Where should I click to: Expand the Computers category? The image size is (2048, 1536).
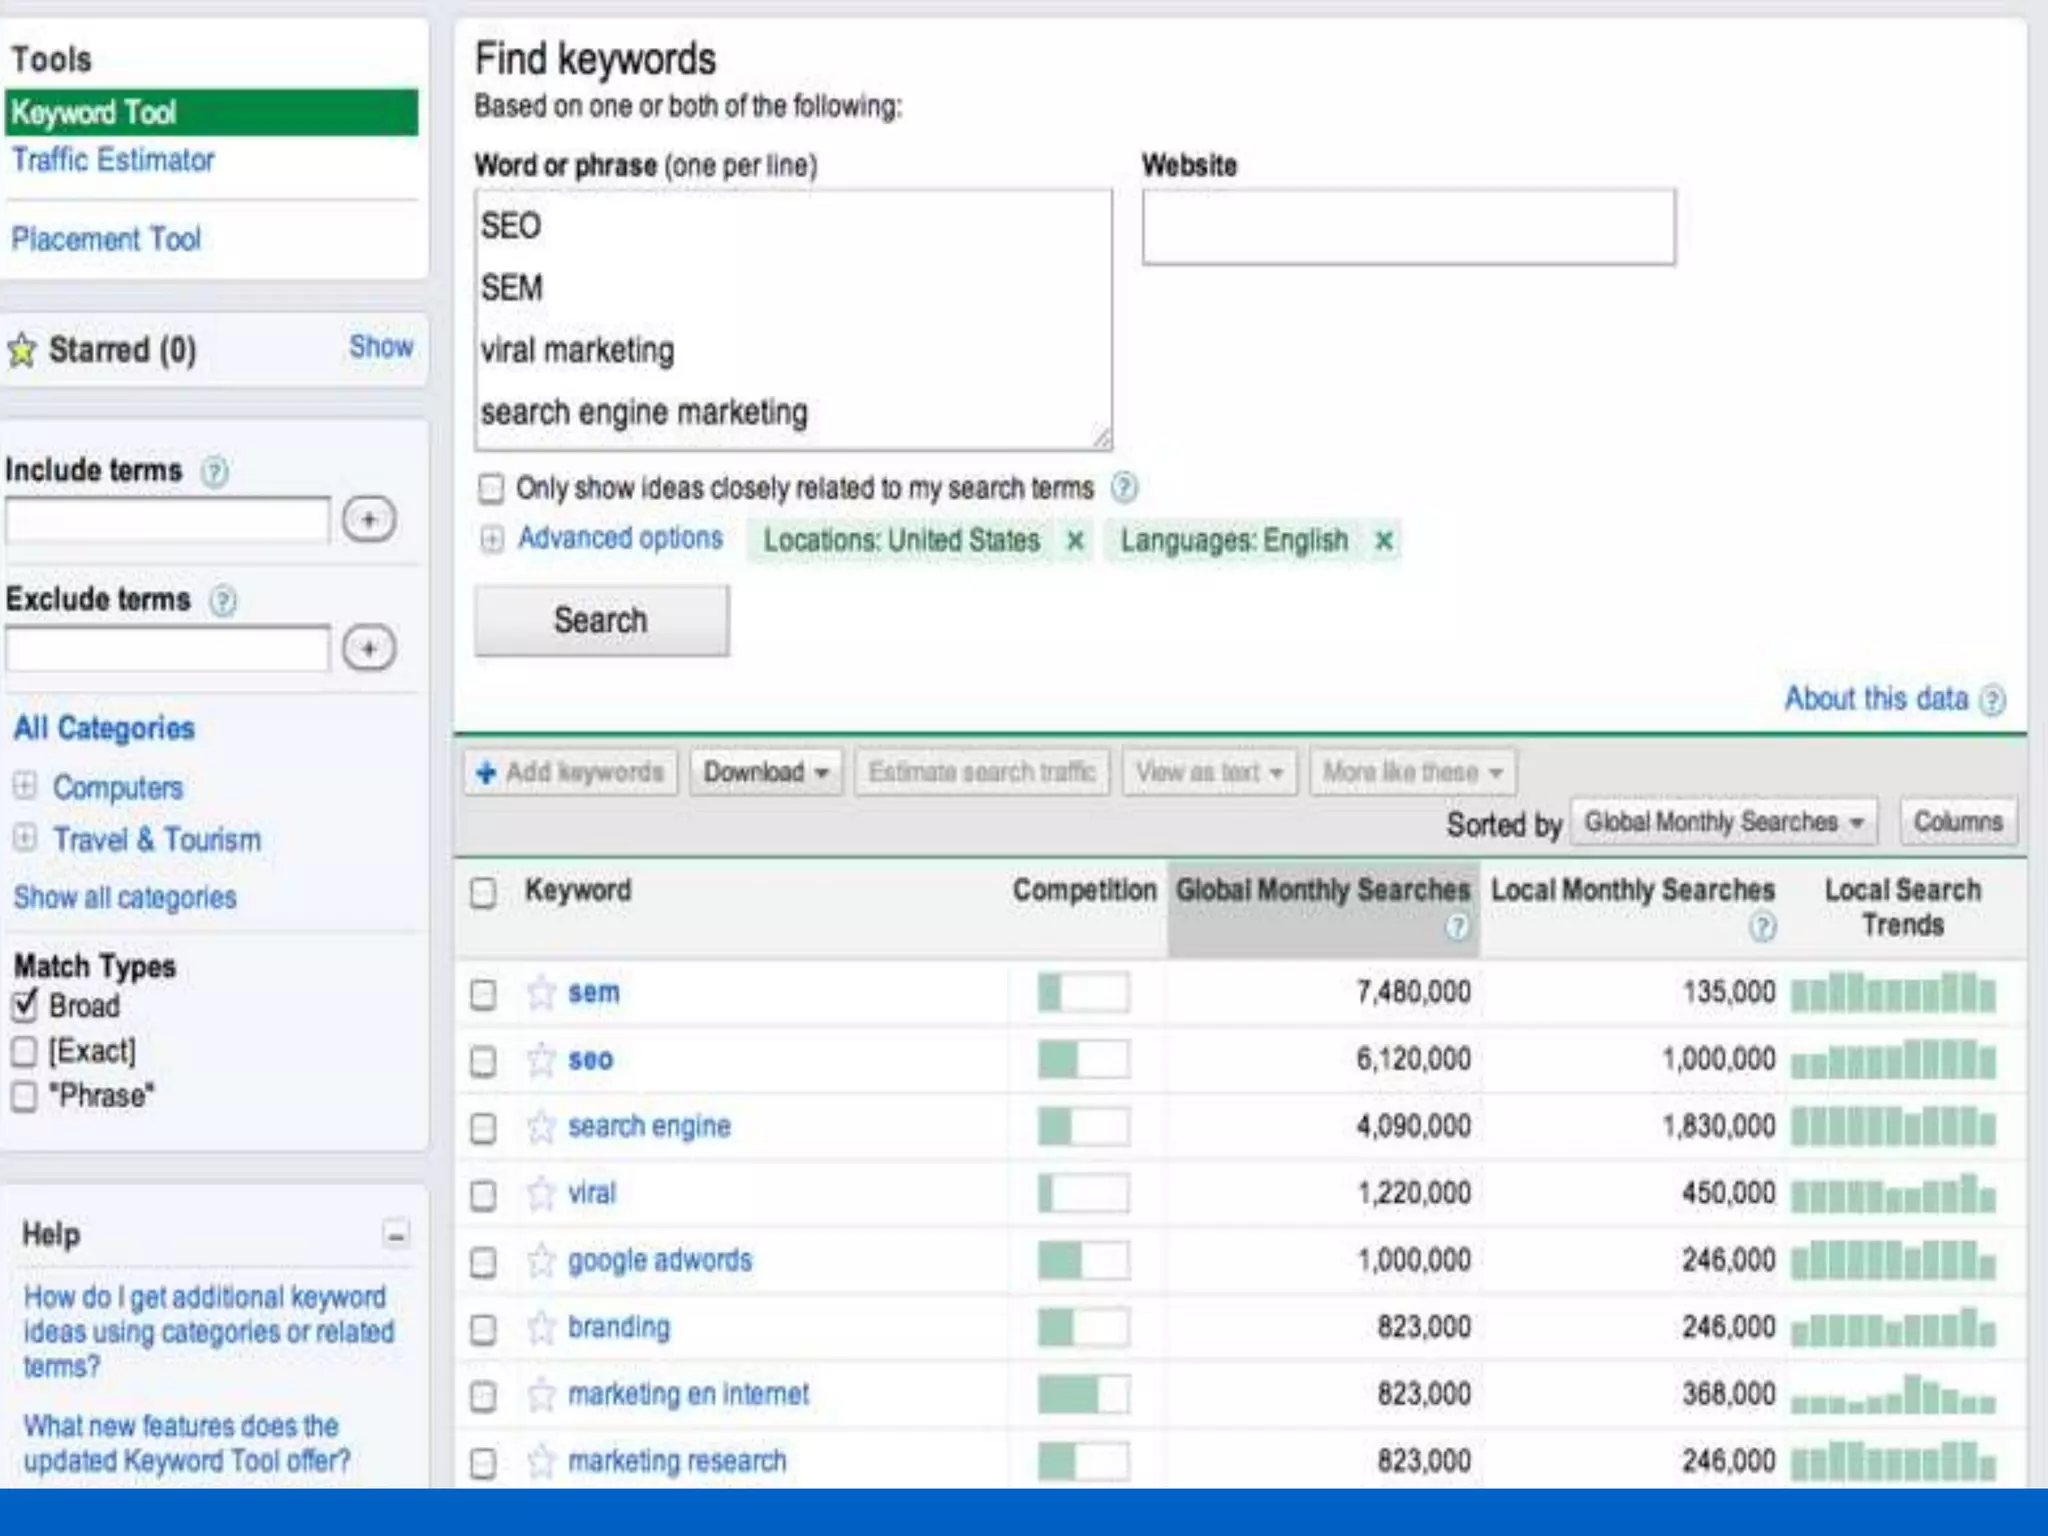point(25,786)
